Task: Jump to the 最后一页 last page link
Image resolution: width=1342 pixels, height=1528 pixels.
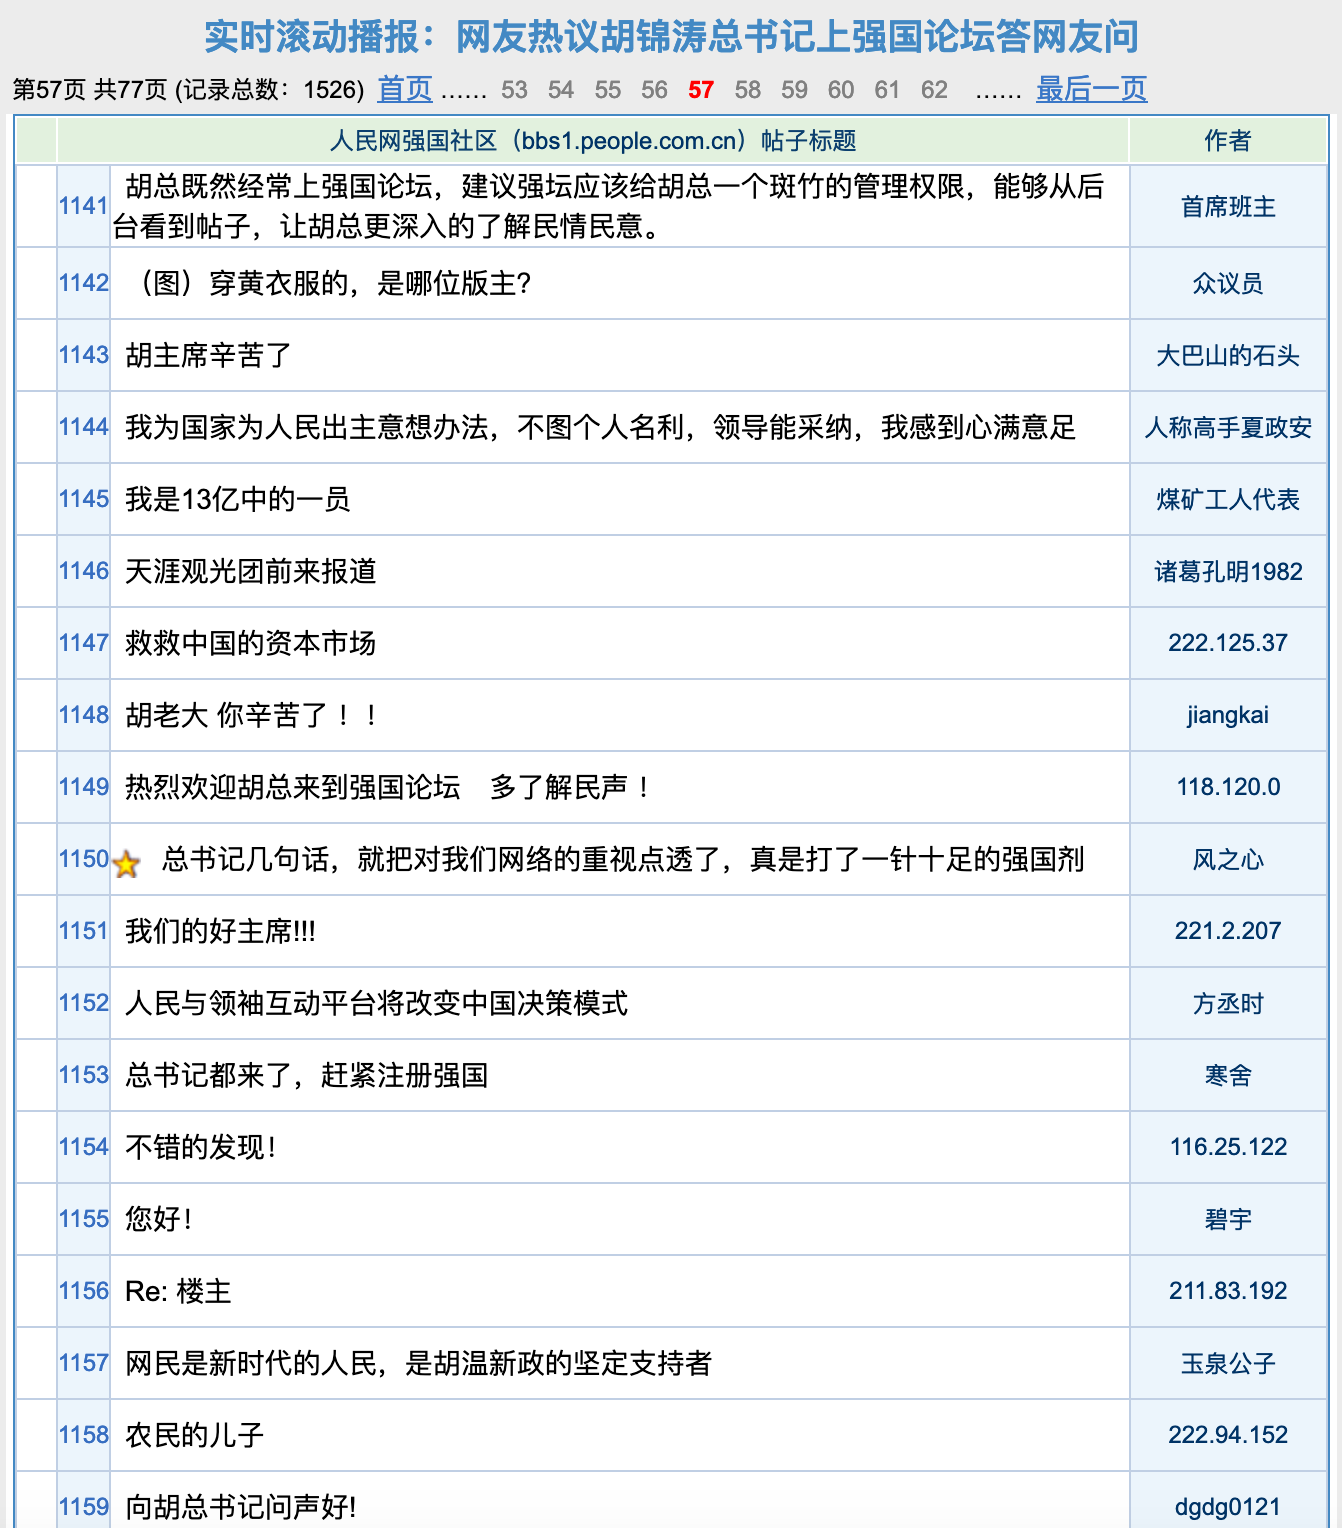Action: point(1091,90)
